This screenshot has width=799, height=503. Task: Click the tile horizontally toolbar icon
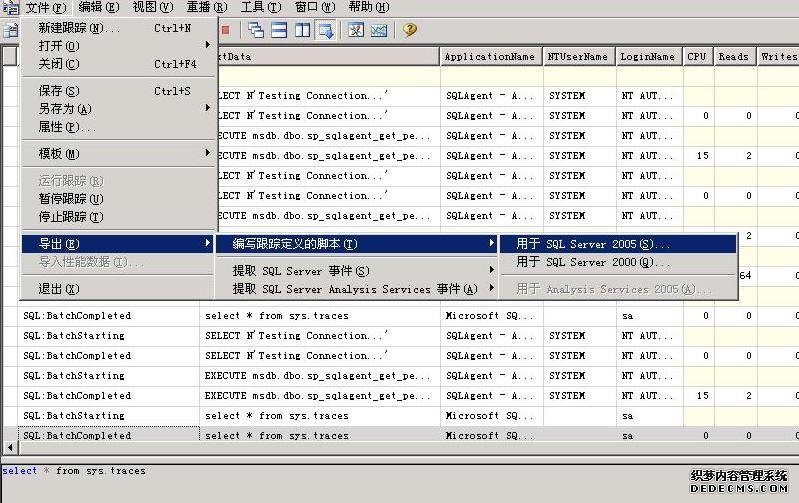tap(279, 30)
